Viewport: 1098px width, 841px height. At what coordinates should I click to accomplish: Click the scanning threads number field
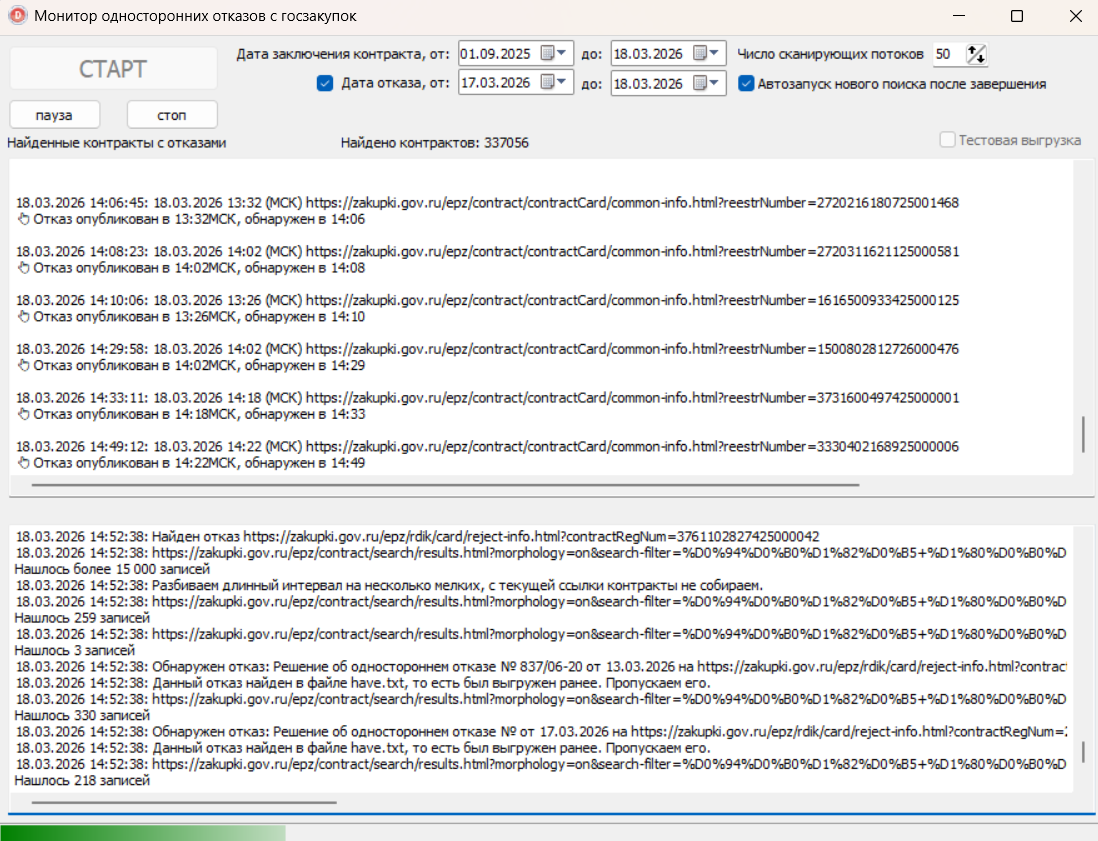click(947, 54)
